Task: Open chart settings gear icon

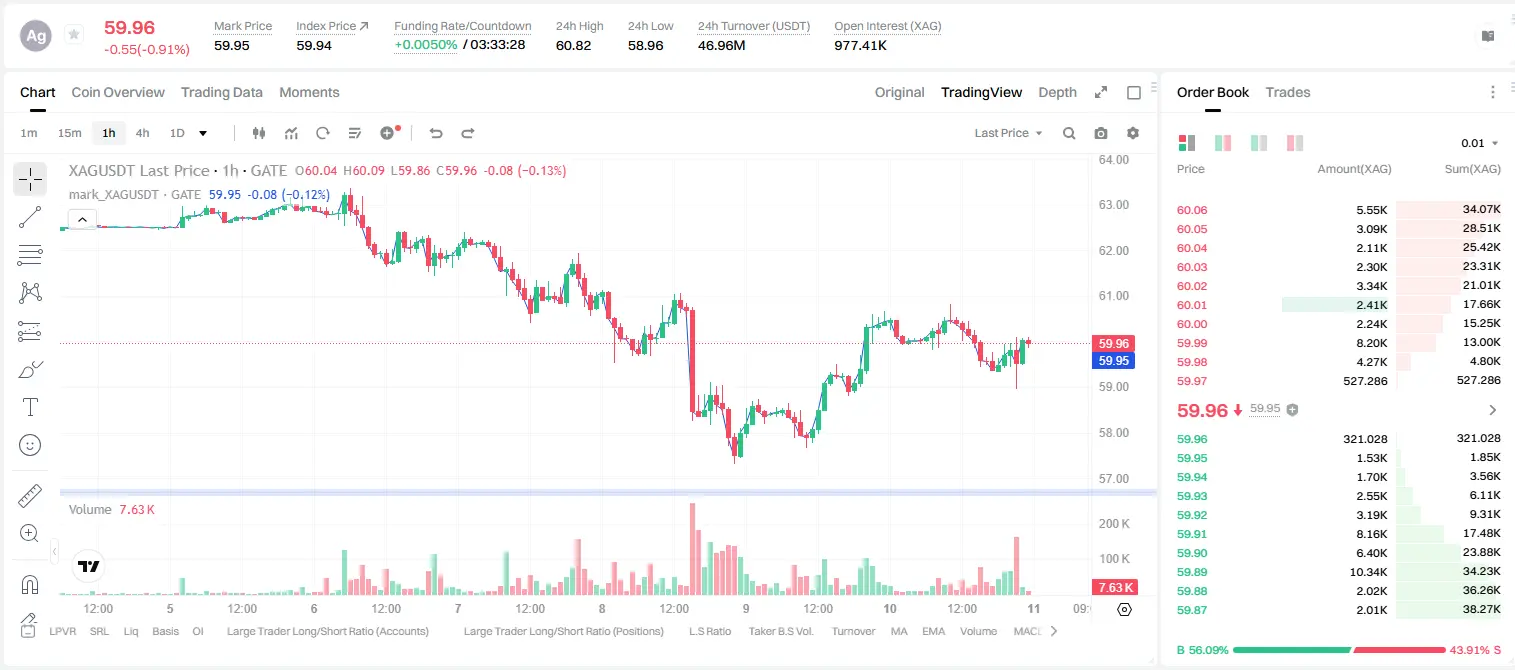Action: [x=1133, y=133]
